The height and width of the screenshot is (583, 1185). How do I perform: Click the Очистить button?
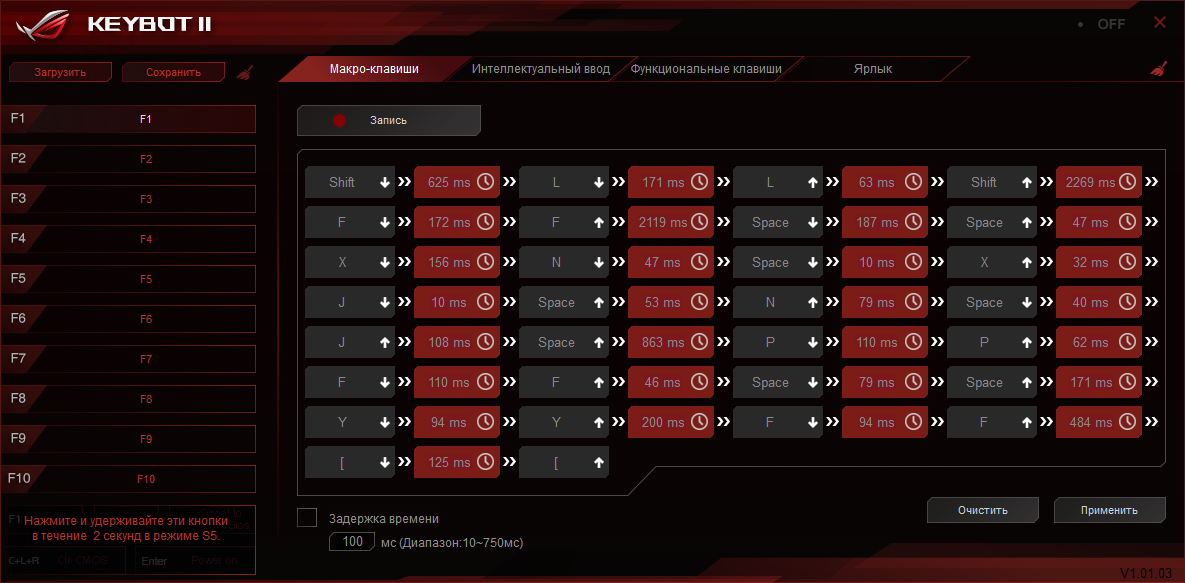982,510
